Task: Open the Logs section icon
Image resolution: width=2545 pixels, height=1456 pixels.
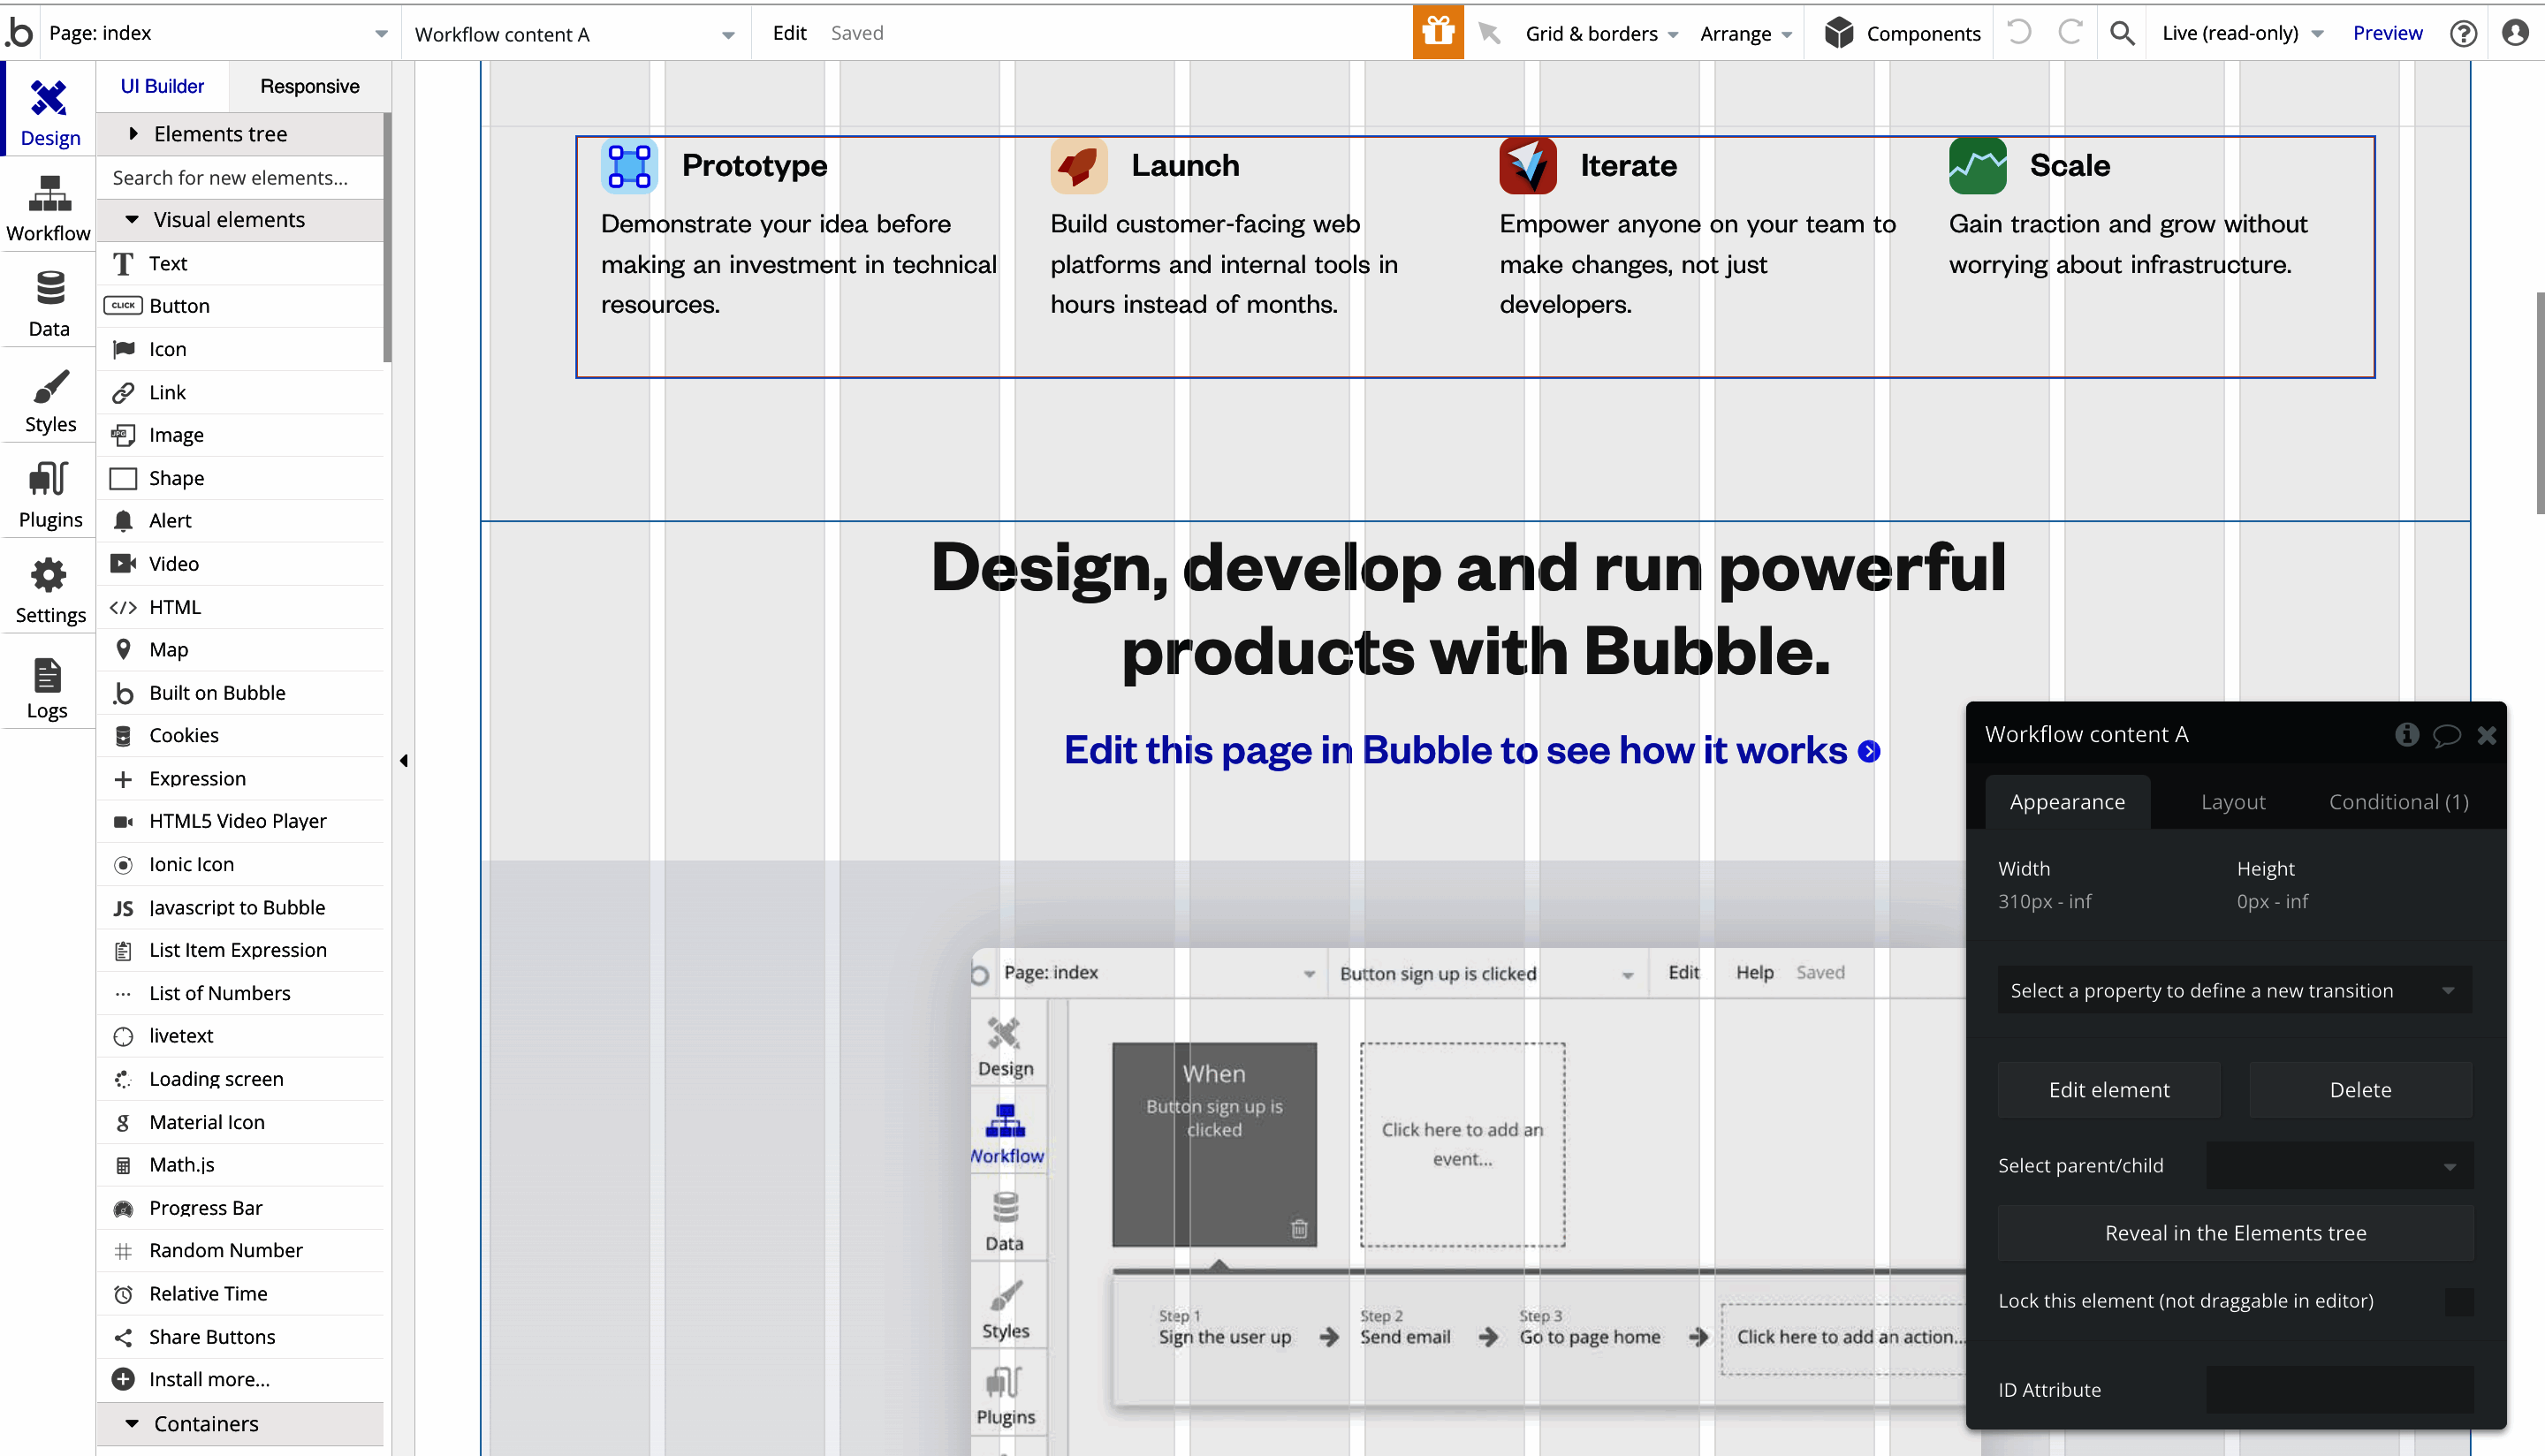Action: [47, 686]
